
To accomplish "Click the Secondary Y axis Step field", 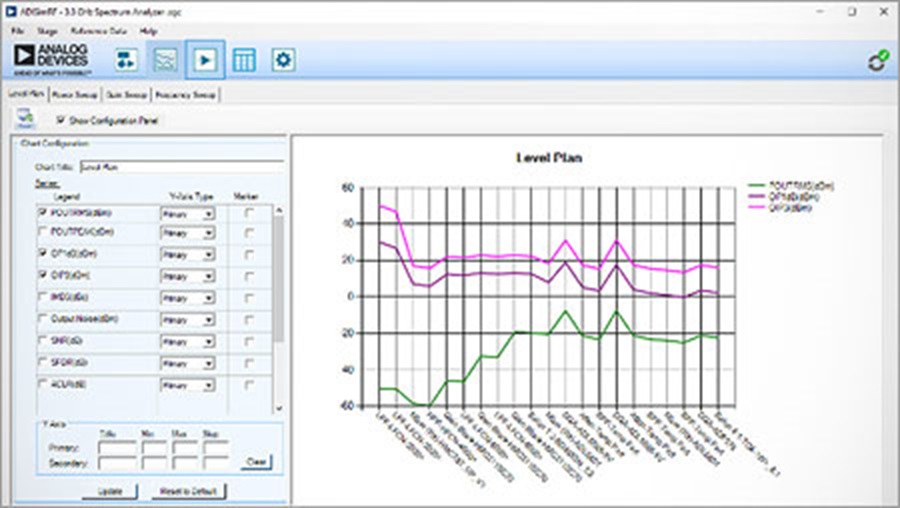I will coord(216,463).
